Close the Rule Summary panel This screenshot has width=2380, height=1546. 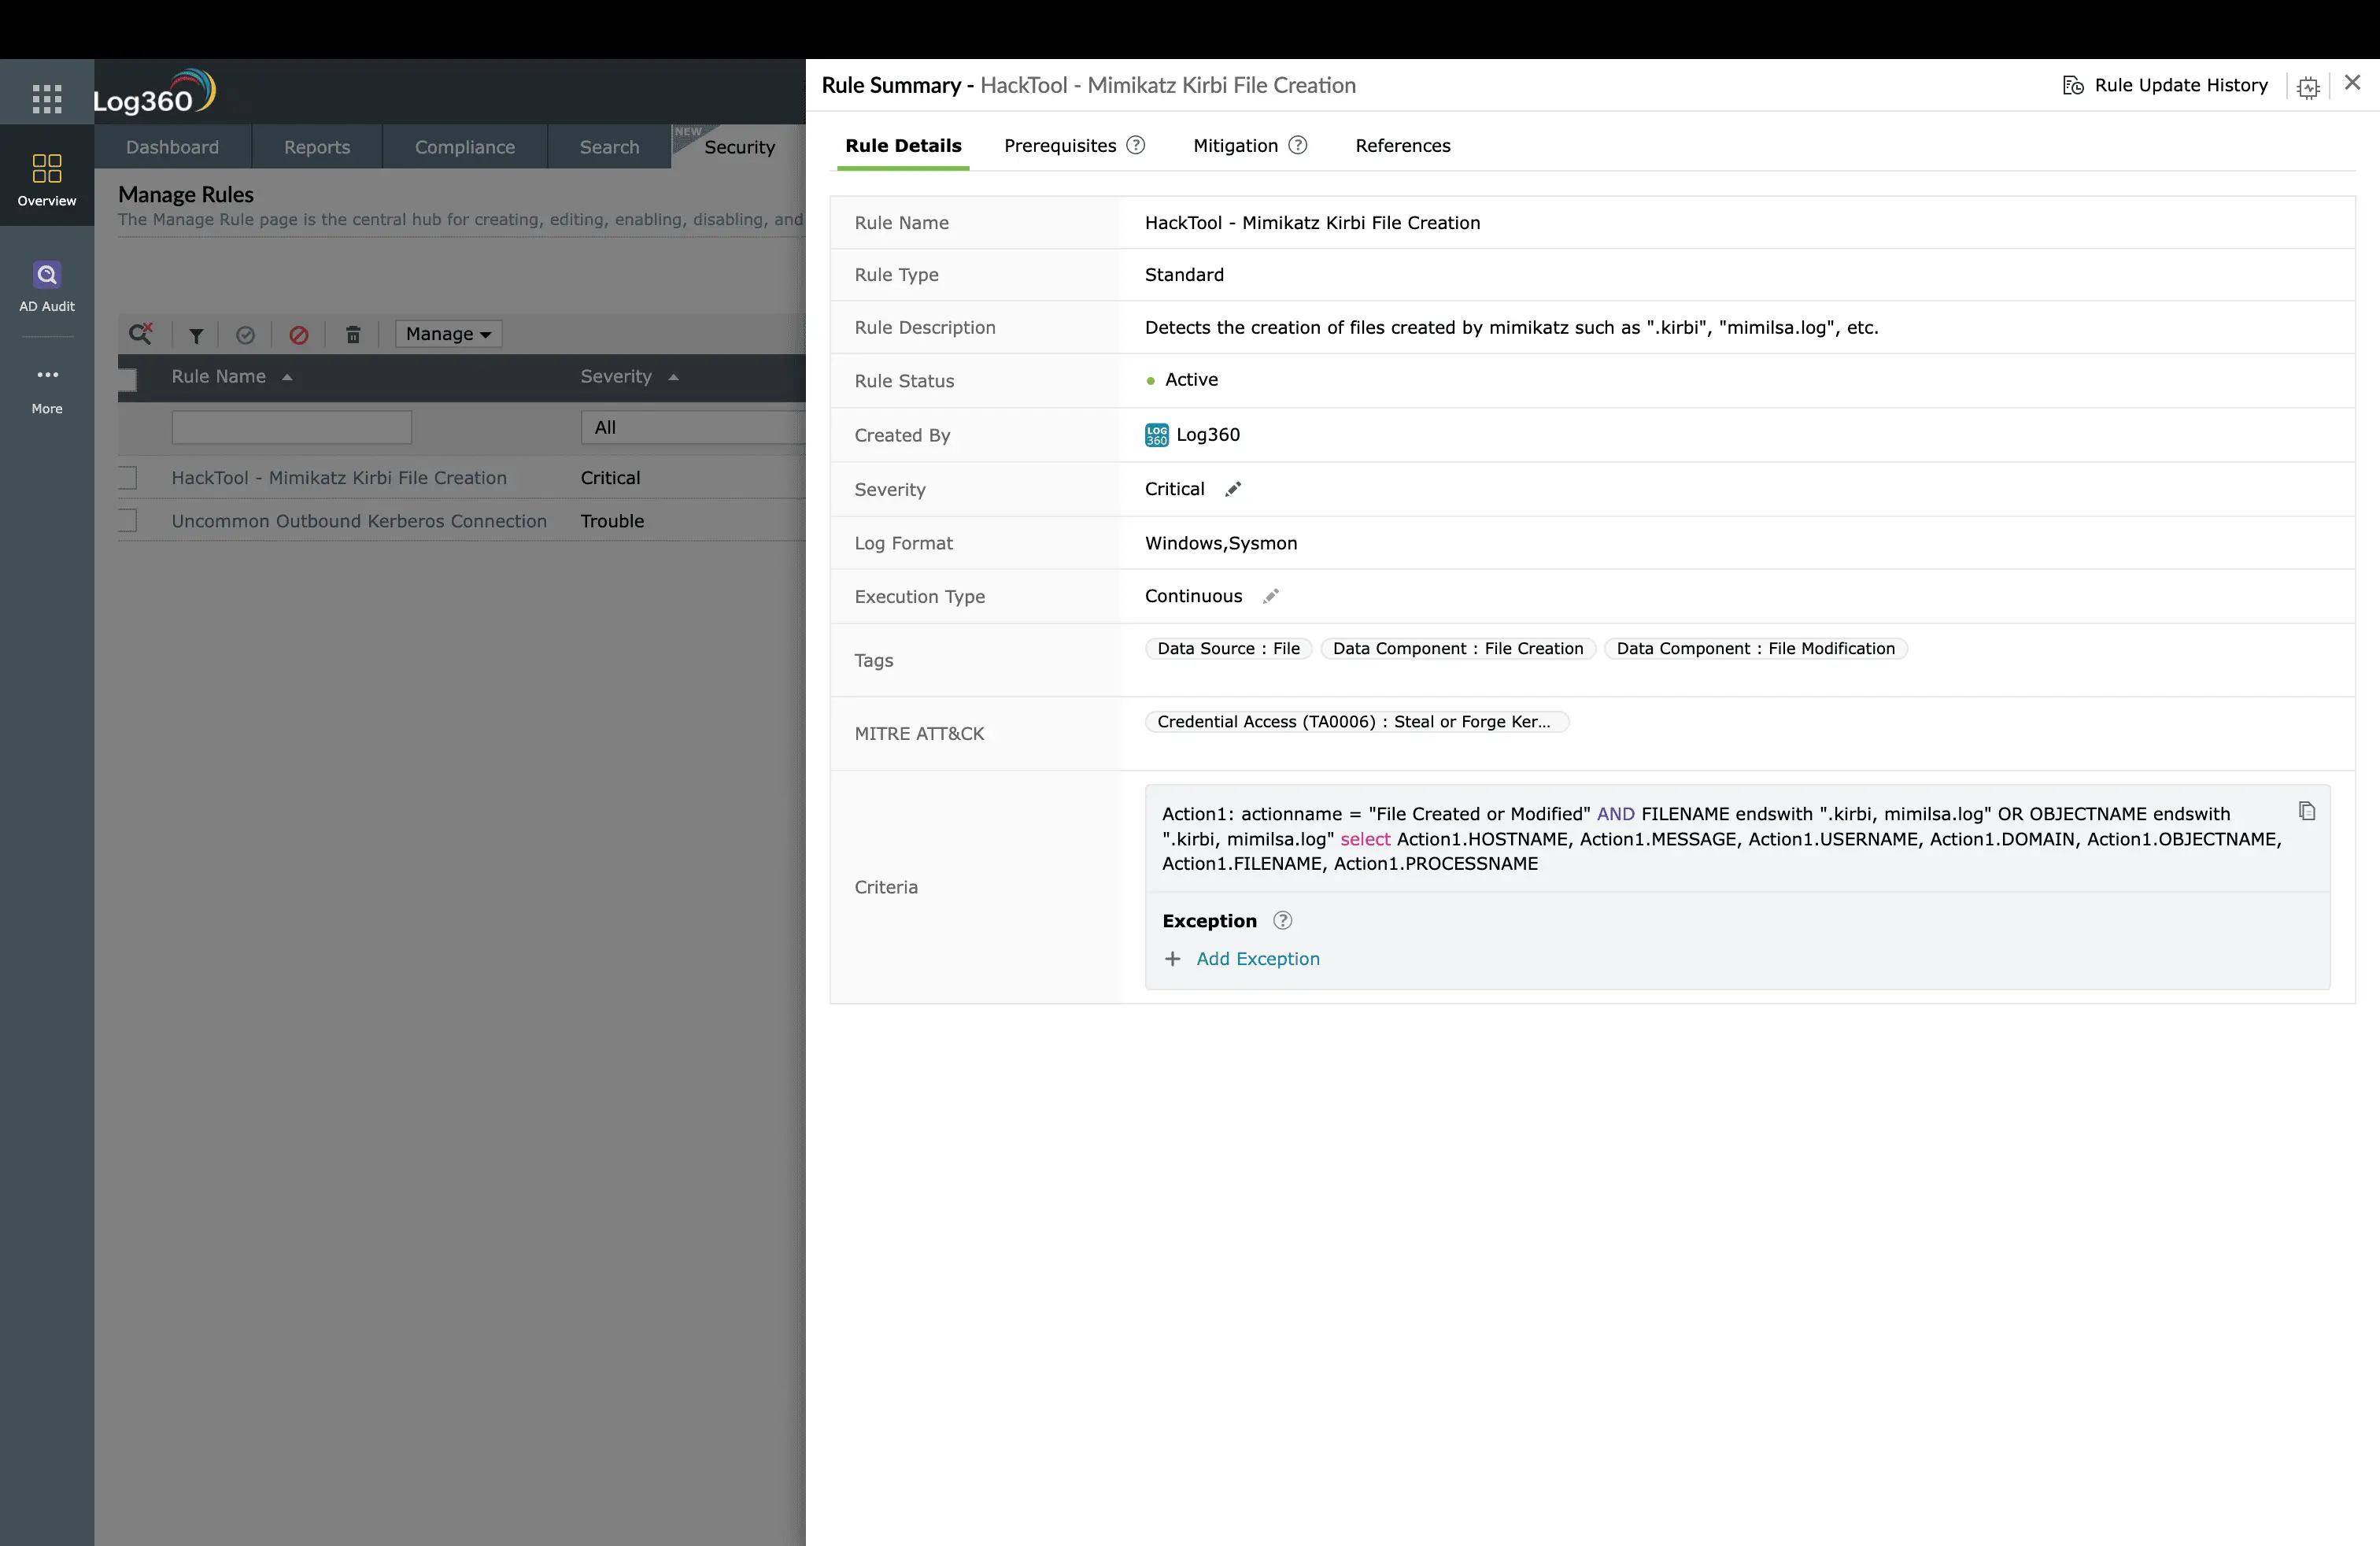[2353, 82]
